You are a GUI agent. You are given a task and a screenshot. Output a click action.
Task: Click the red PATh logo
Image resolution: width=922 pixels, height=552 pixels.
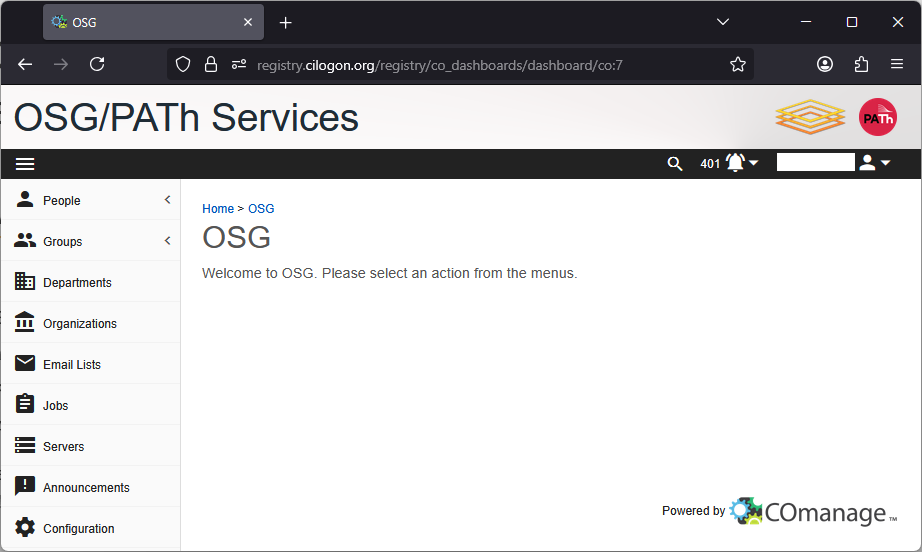pos(878,117)
